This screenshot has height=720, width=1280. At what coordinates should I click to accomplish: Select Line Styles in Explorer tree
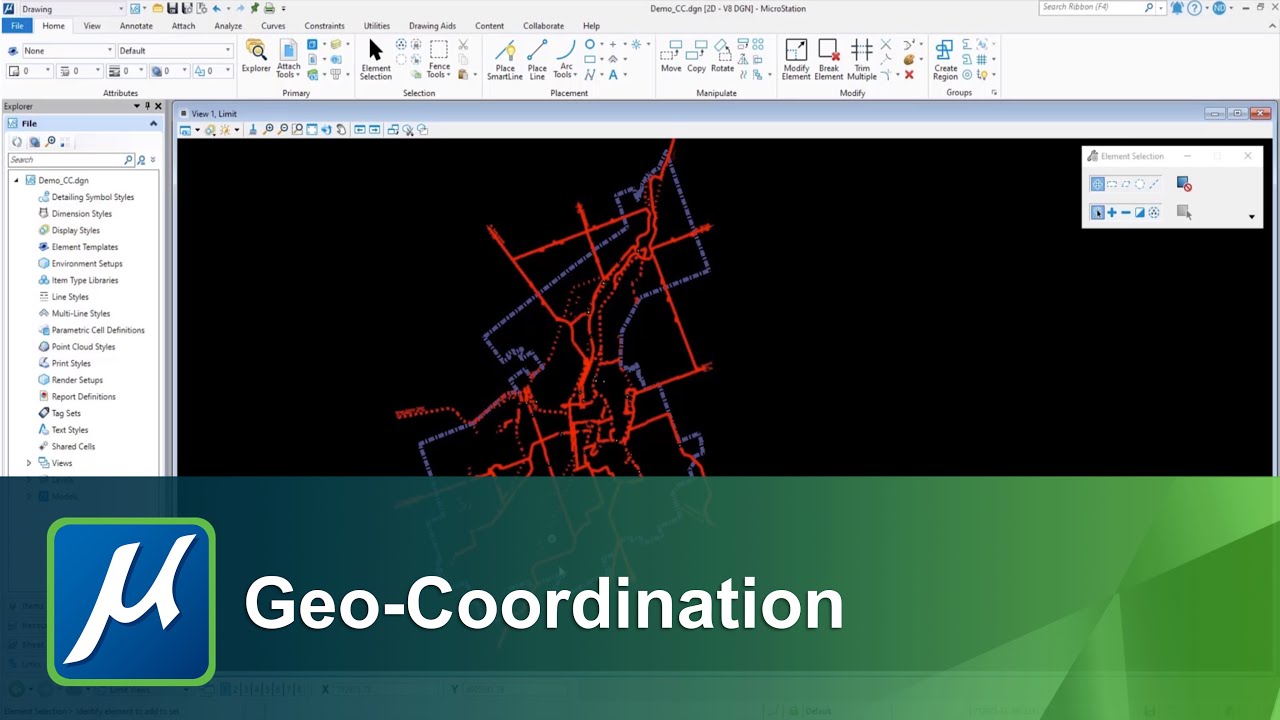(x=70, y=297)
